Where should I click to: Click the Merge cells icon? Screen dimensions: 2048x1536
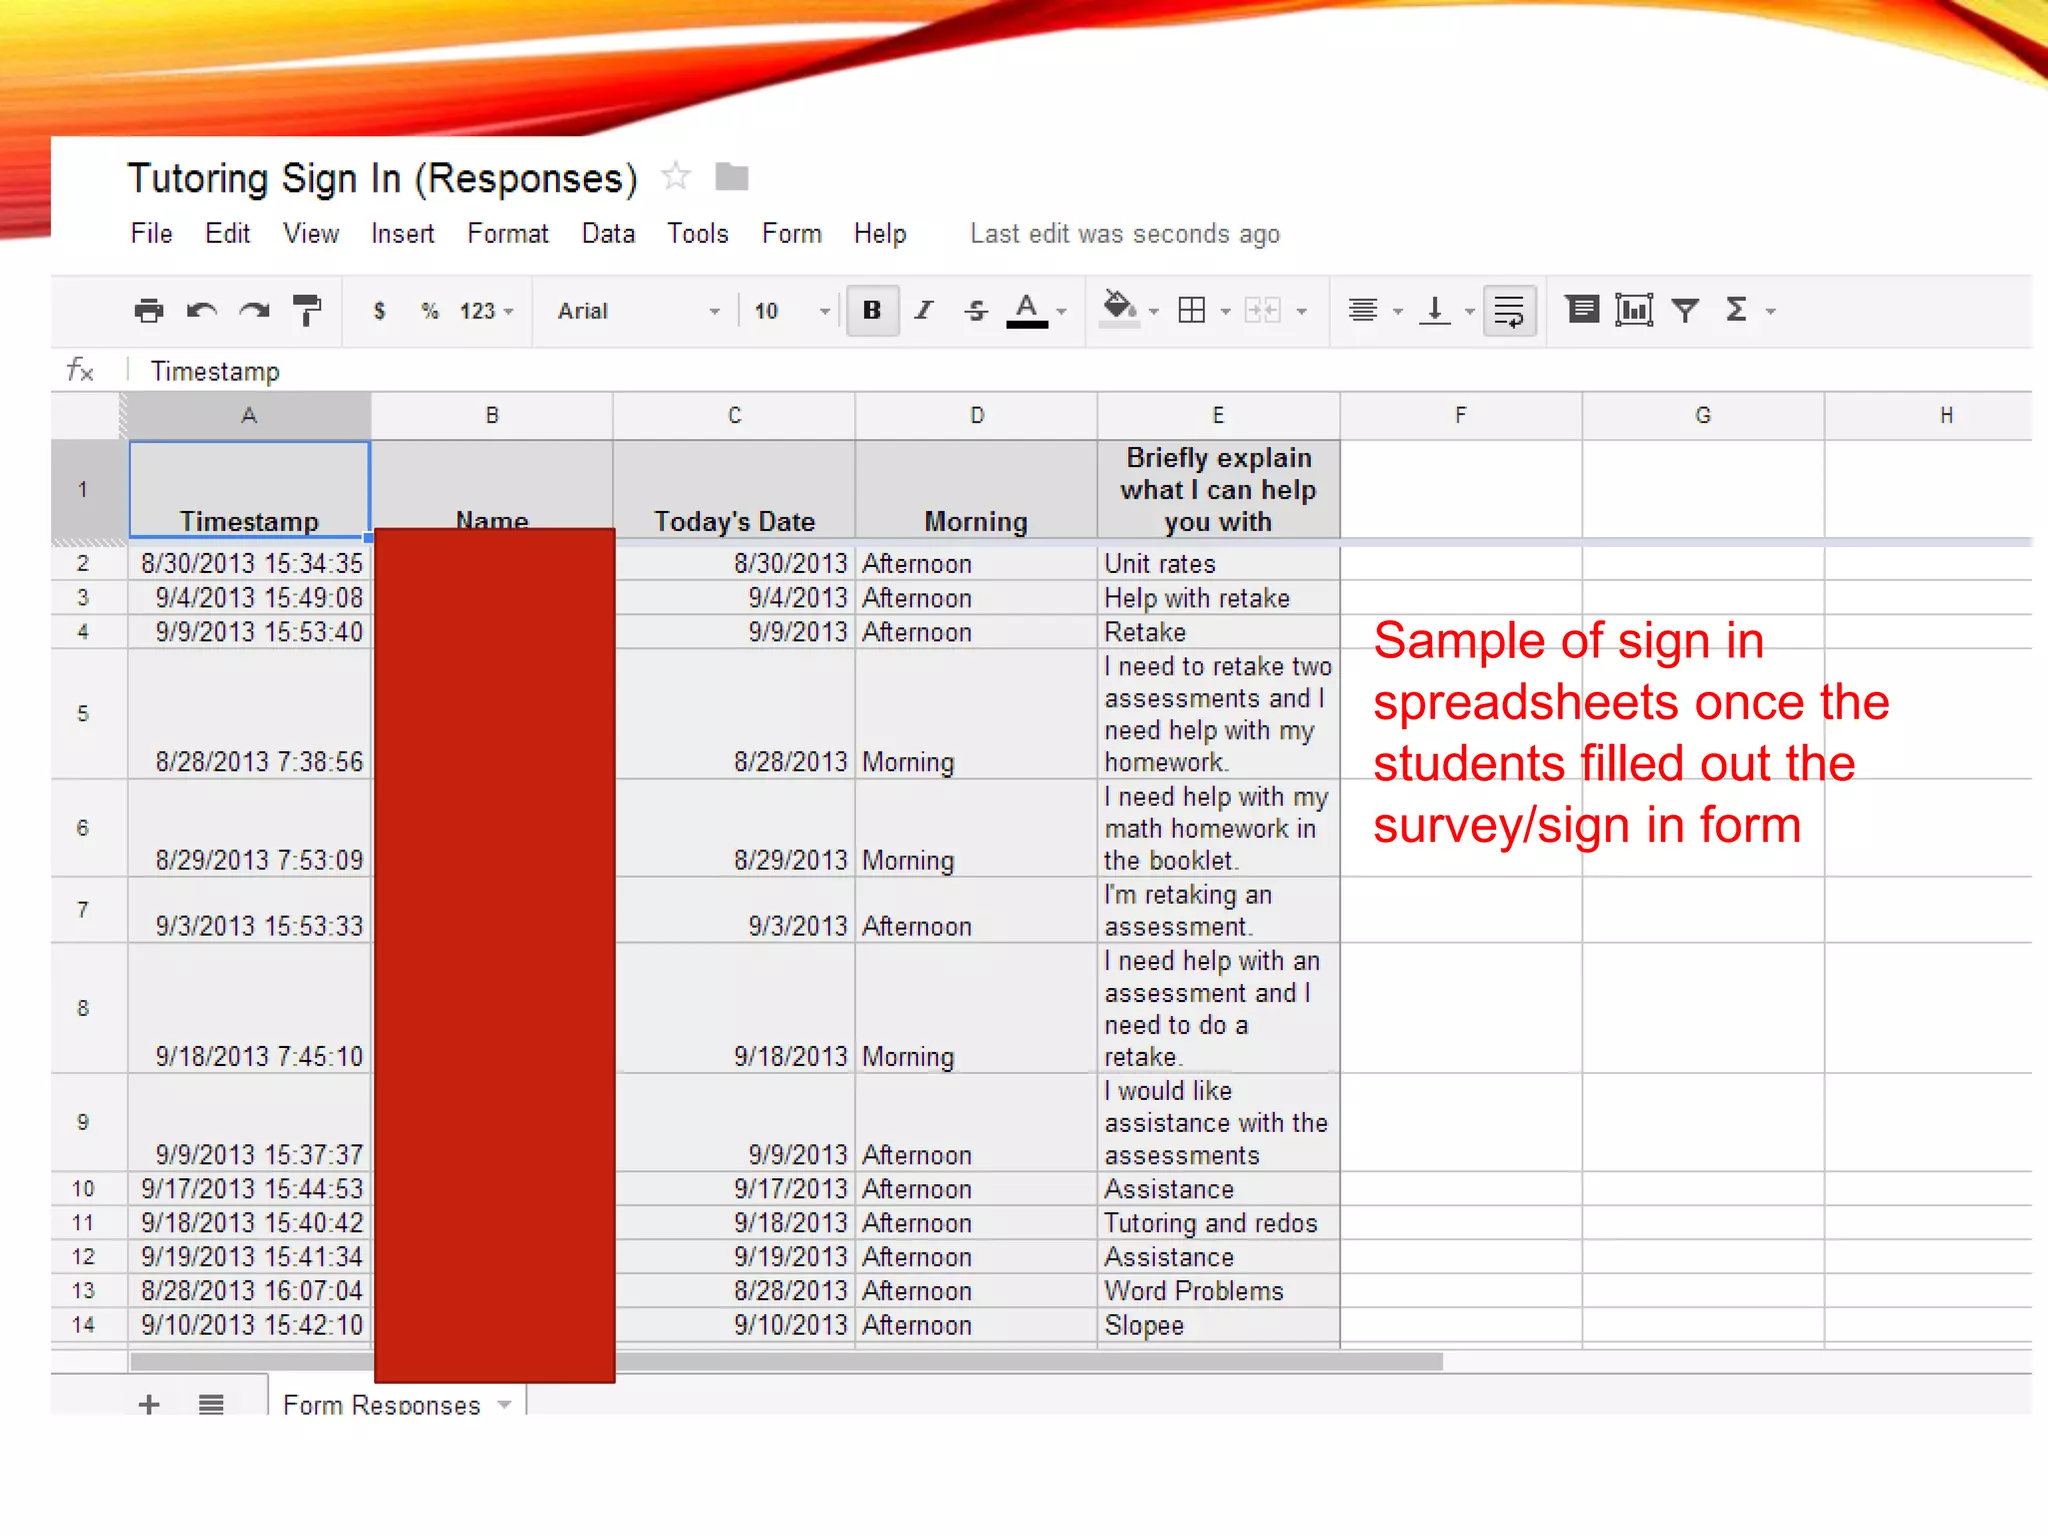[x=1262, y=311]
